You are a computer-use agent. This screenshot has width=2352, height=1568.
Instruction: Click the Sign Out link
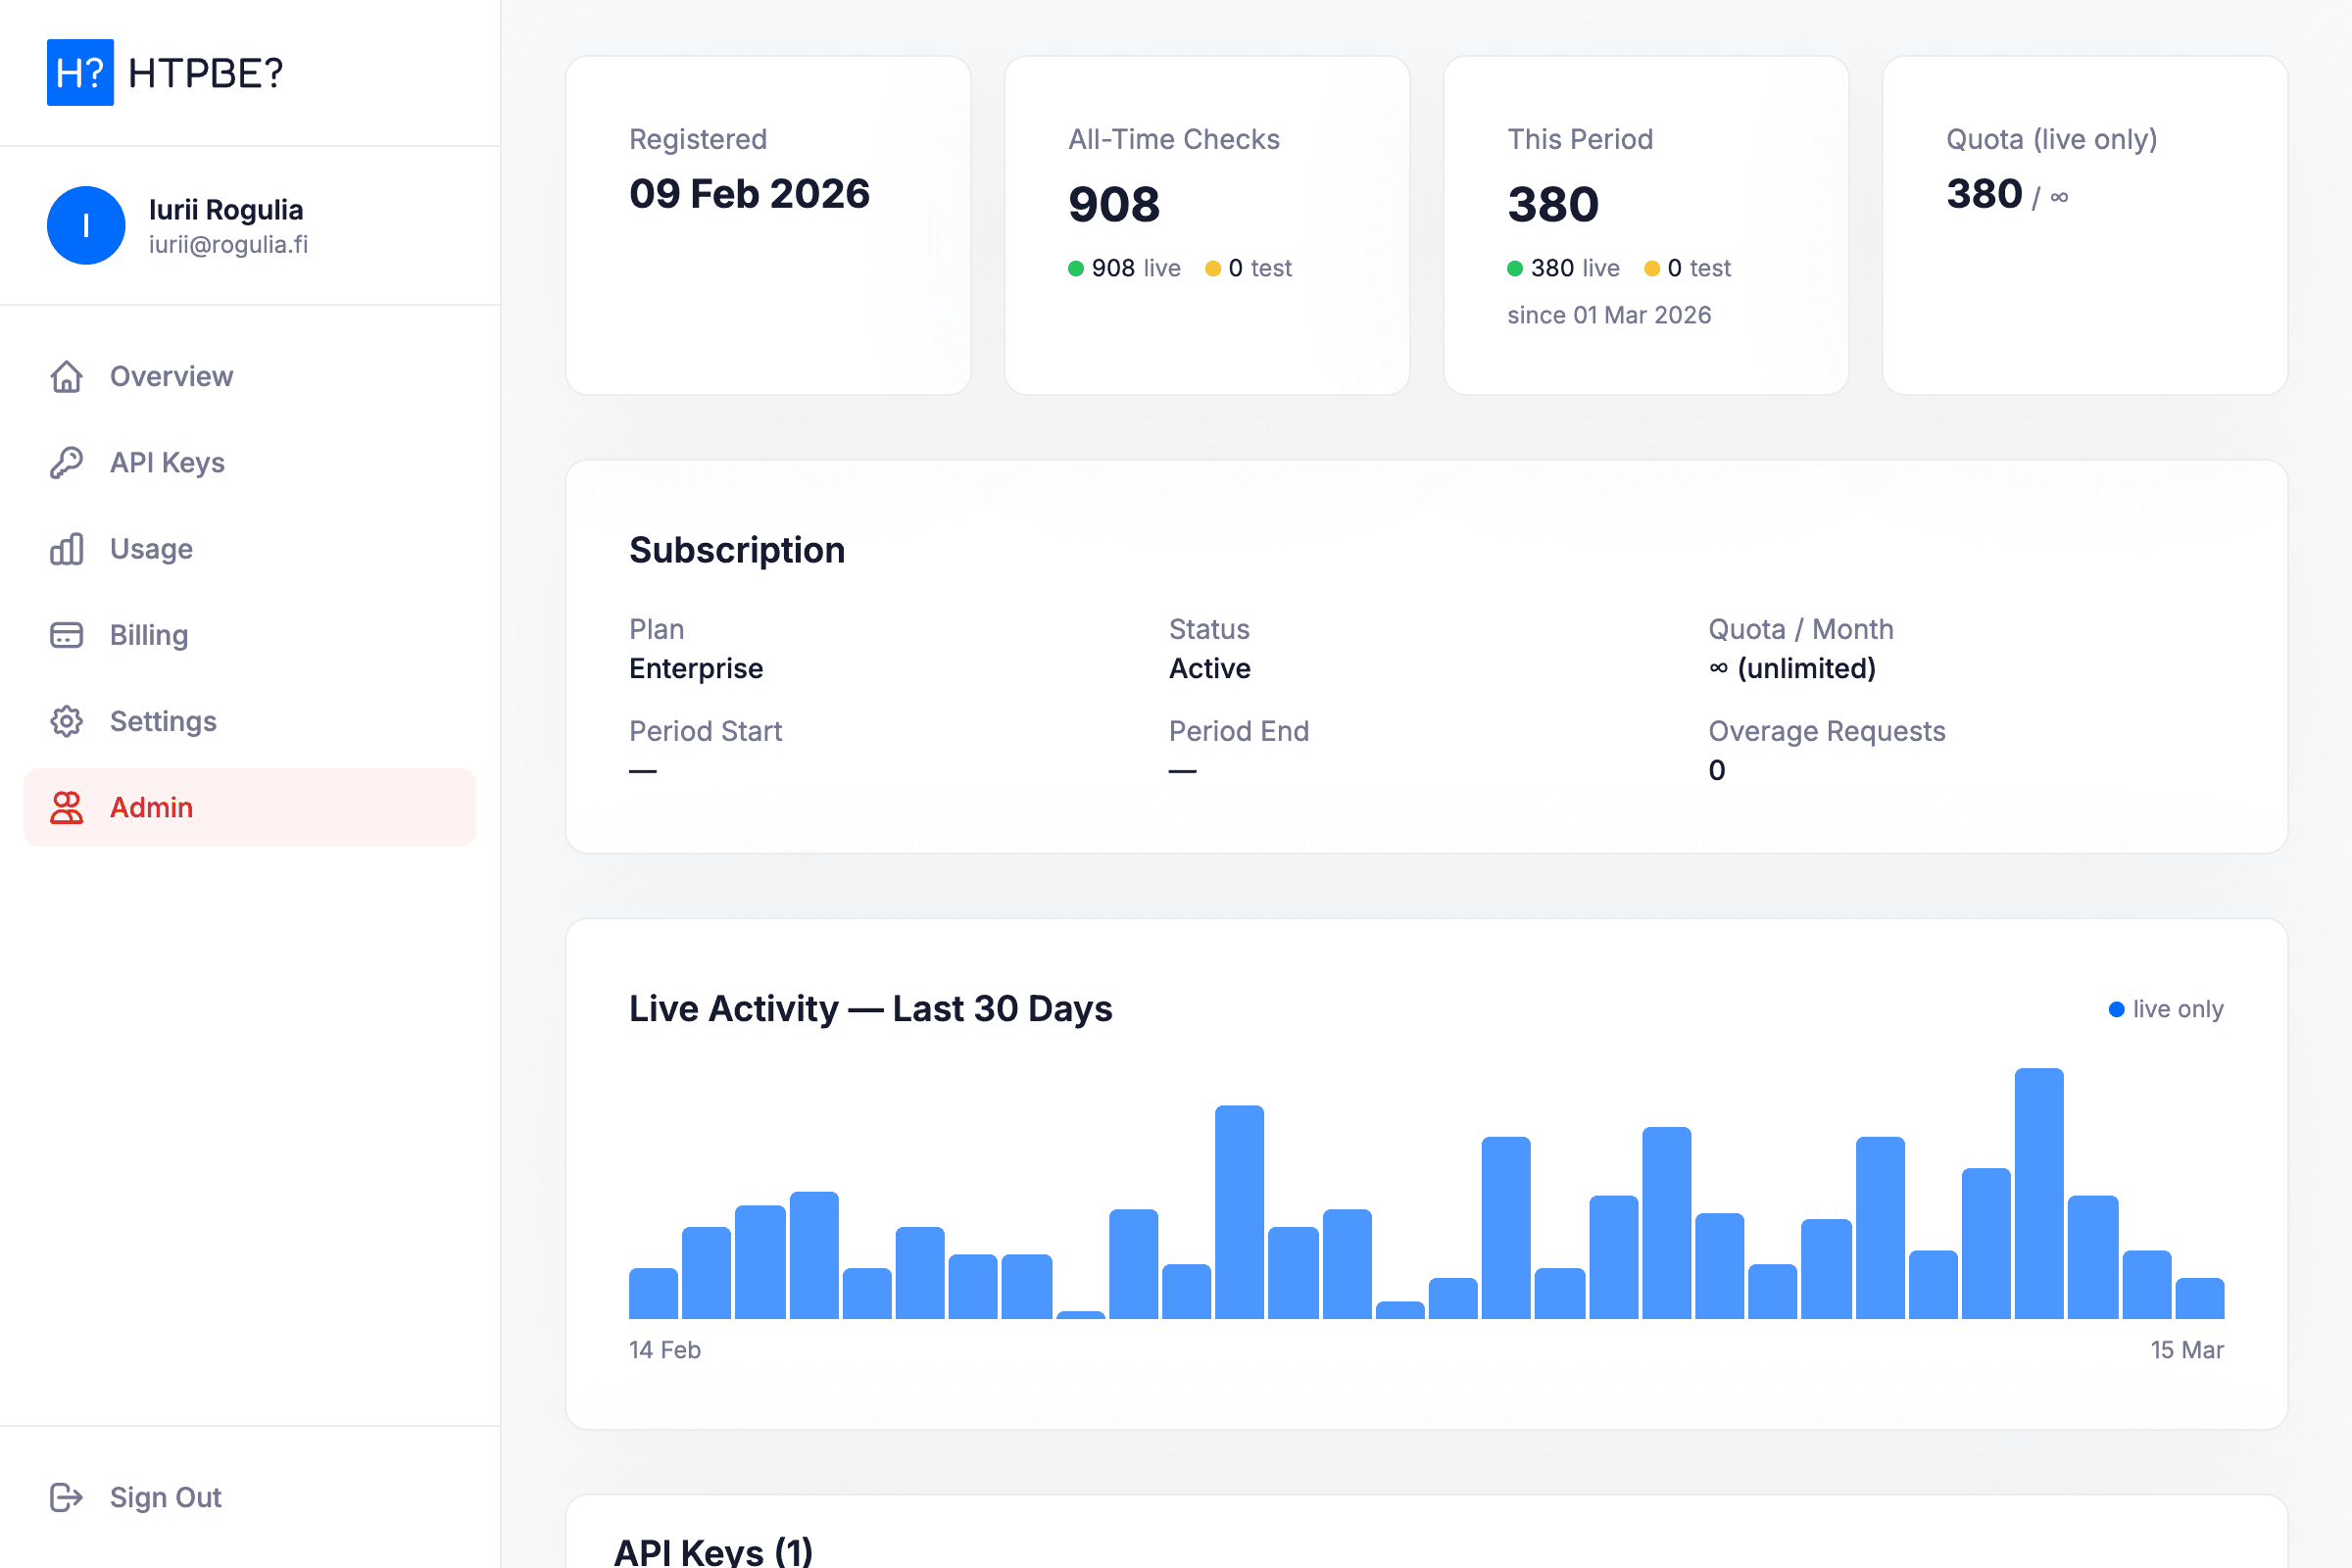165,1497
